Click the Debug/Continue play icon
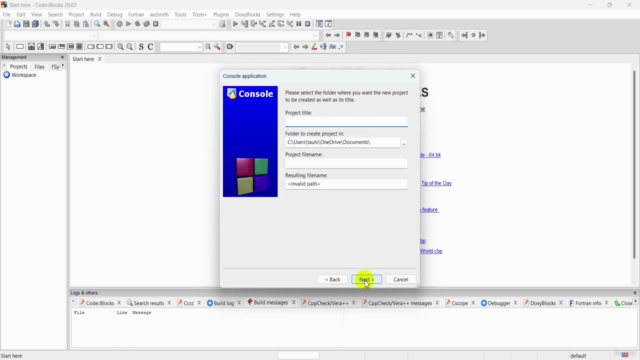Viewport: 640px width, 360px height. tap(235, 24)
